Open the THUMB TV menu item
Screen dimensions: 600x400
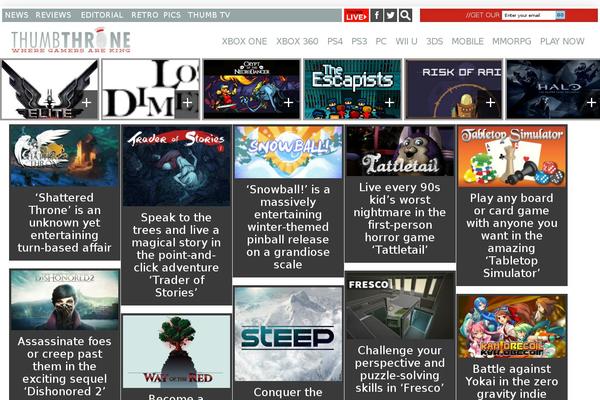point(209,15)
